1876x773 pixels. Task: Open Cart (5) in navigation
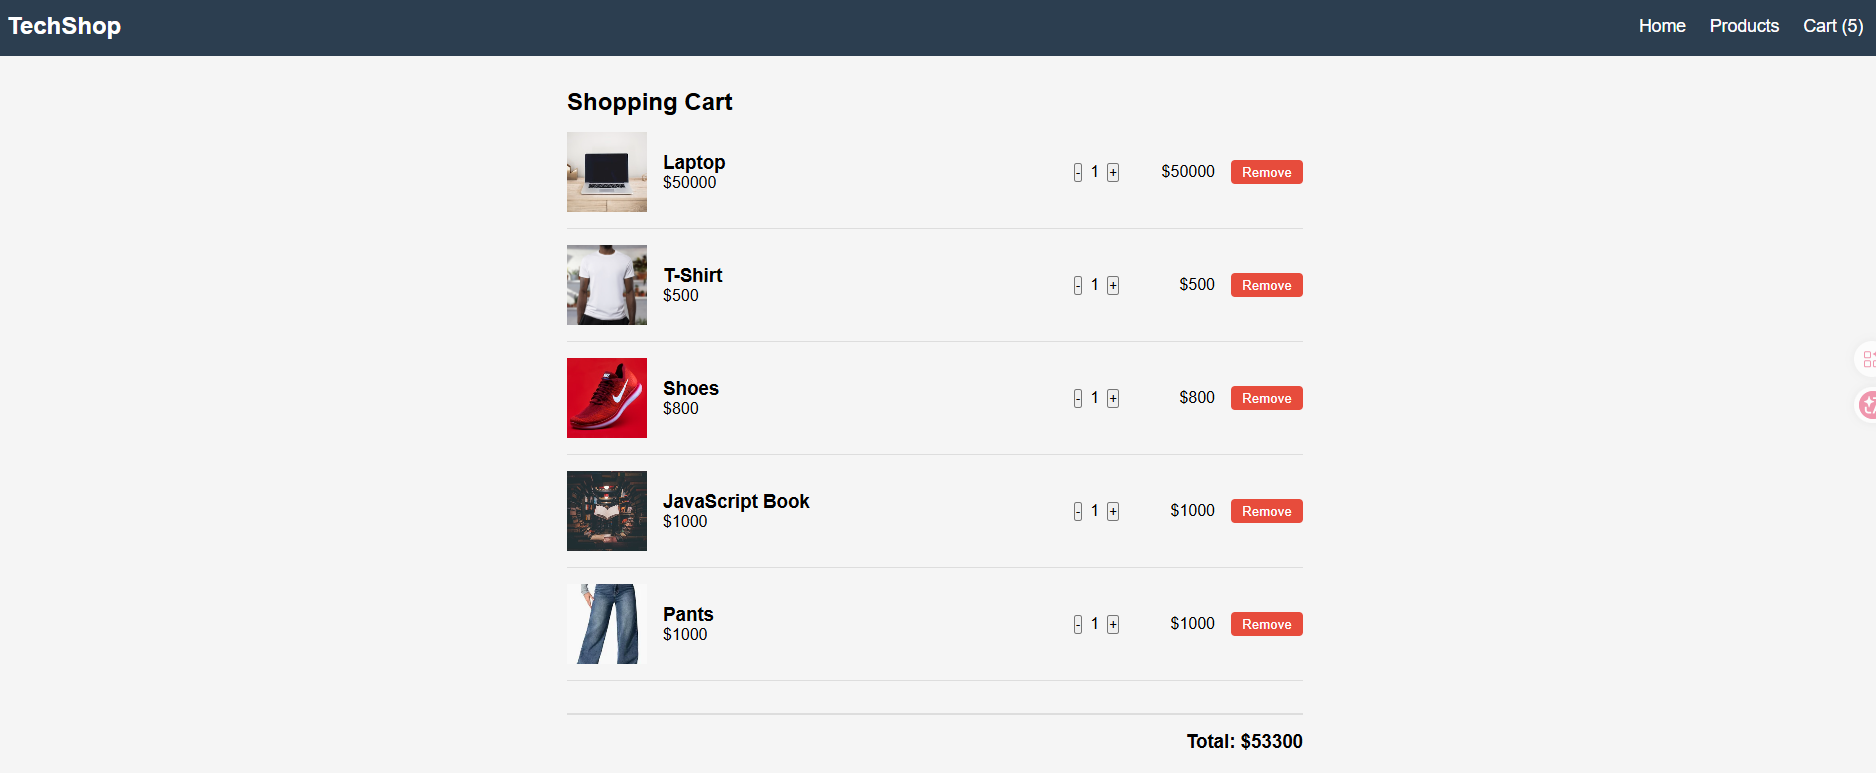1833,26
